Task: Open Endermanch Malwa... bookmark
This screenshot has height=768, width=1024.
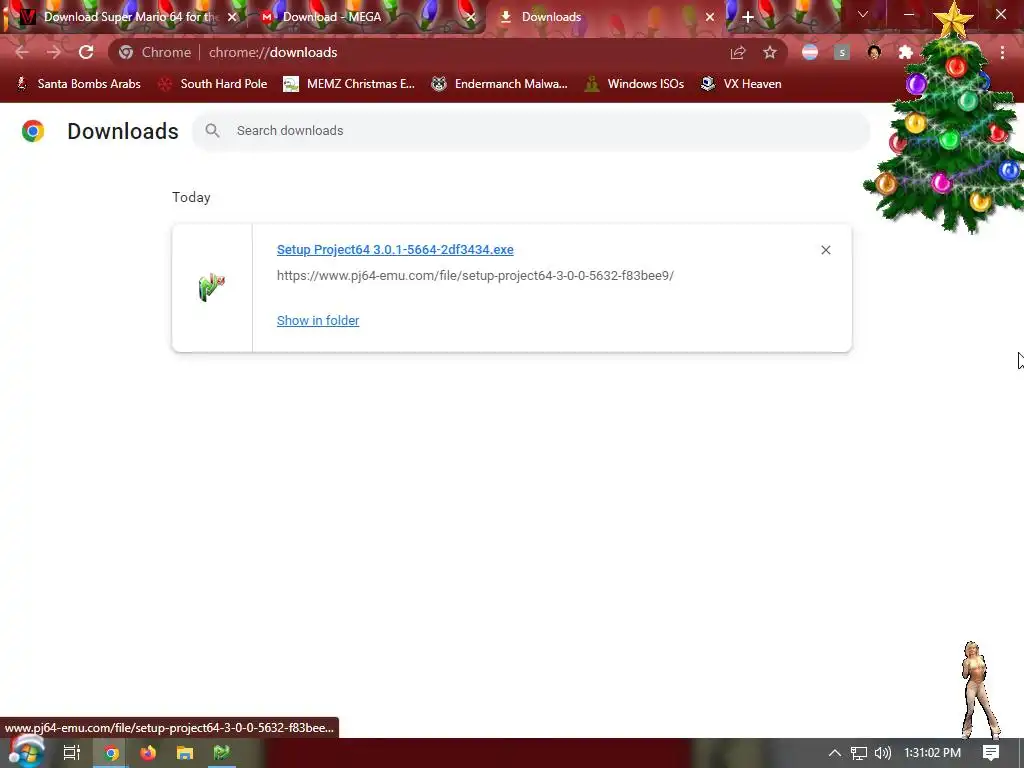Action: [500, 84]
